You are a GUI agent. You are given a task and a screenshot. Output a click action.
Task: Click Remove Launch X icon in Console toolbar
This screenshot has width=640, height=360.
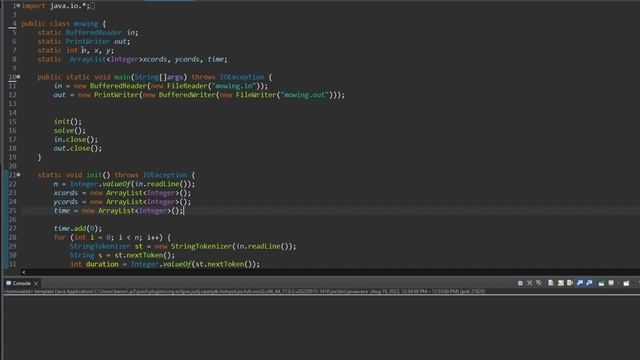(529, 283)
